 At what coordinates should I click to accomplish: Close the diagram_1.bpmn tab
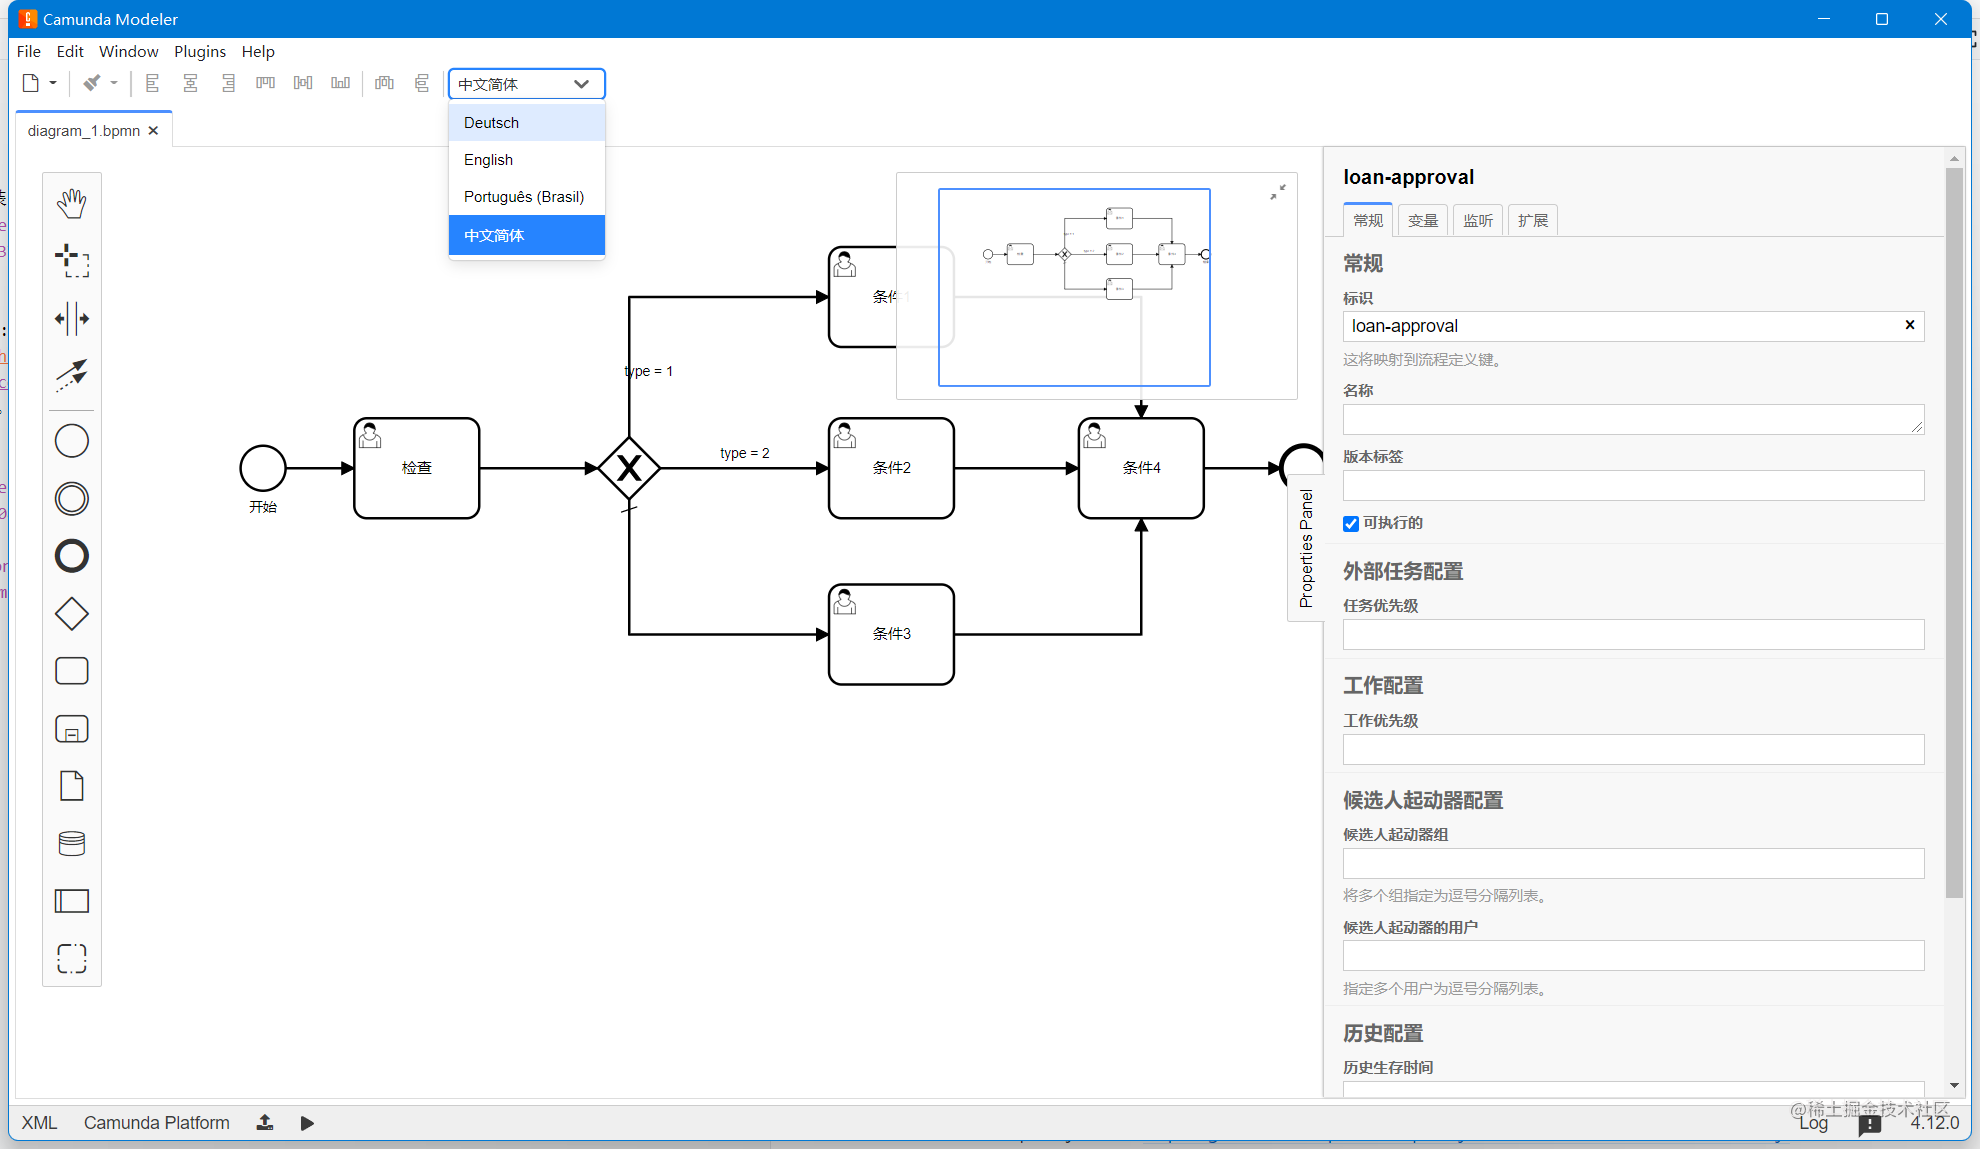click(154, 130)
